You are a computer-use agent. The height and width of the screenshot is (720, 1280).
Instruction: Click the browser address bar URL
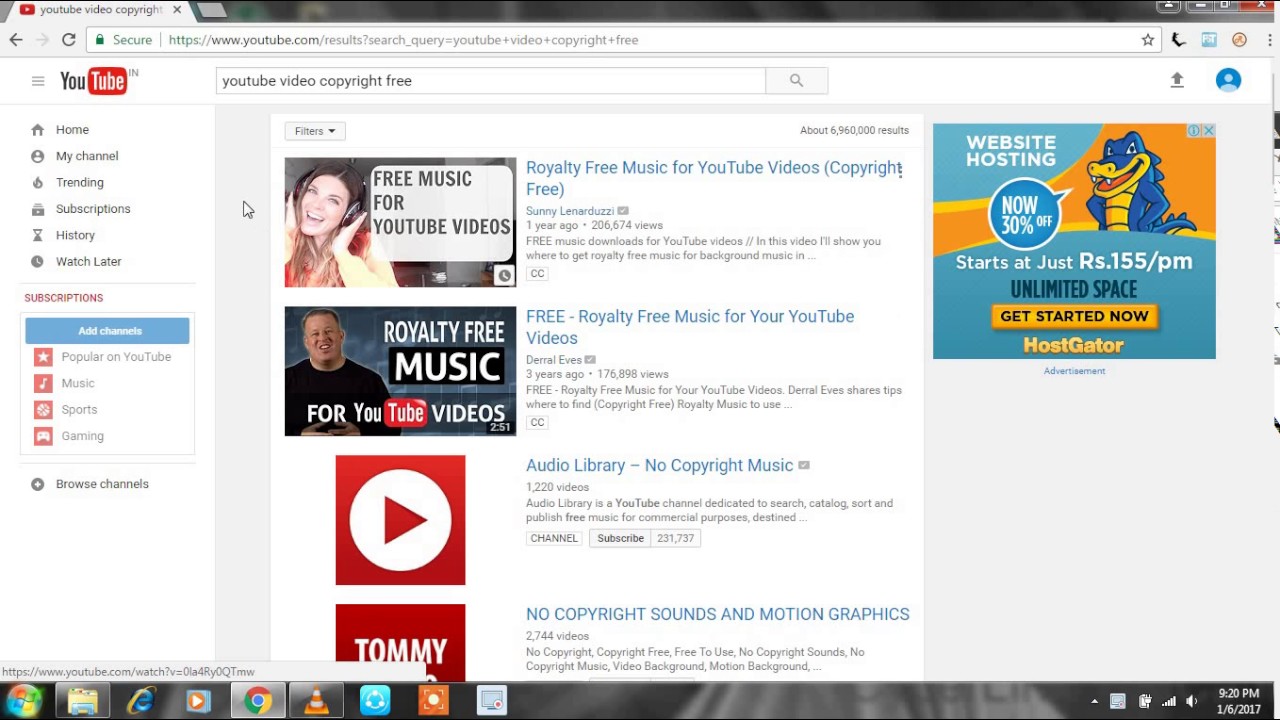pyautogui.click(x=403, y=40)
